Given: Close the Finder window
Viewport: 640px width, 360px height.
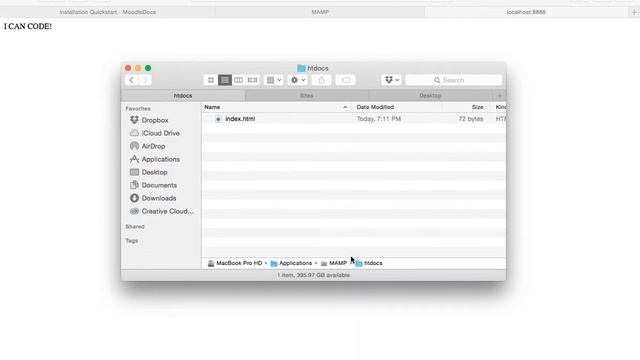Looking at the screenshot, I should pyautogui.click(x=128, y=68).
